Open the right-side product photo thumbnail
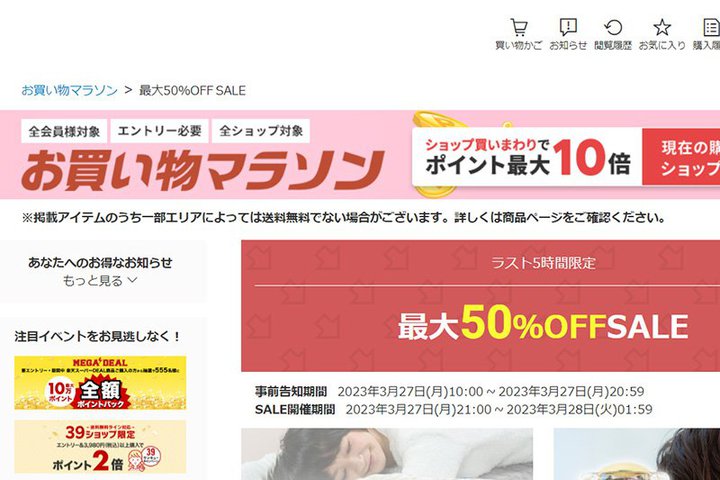 pyautogui.click(x=636, y=454)
